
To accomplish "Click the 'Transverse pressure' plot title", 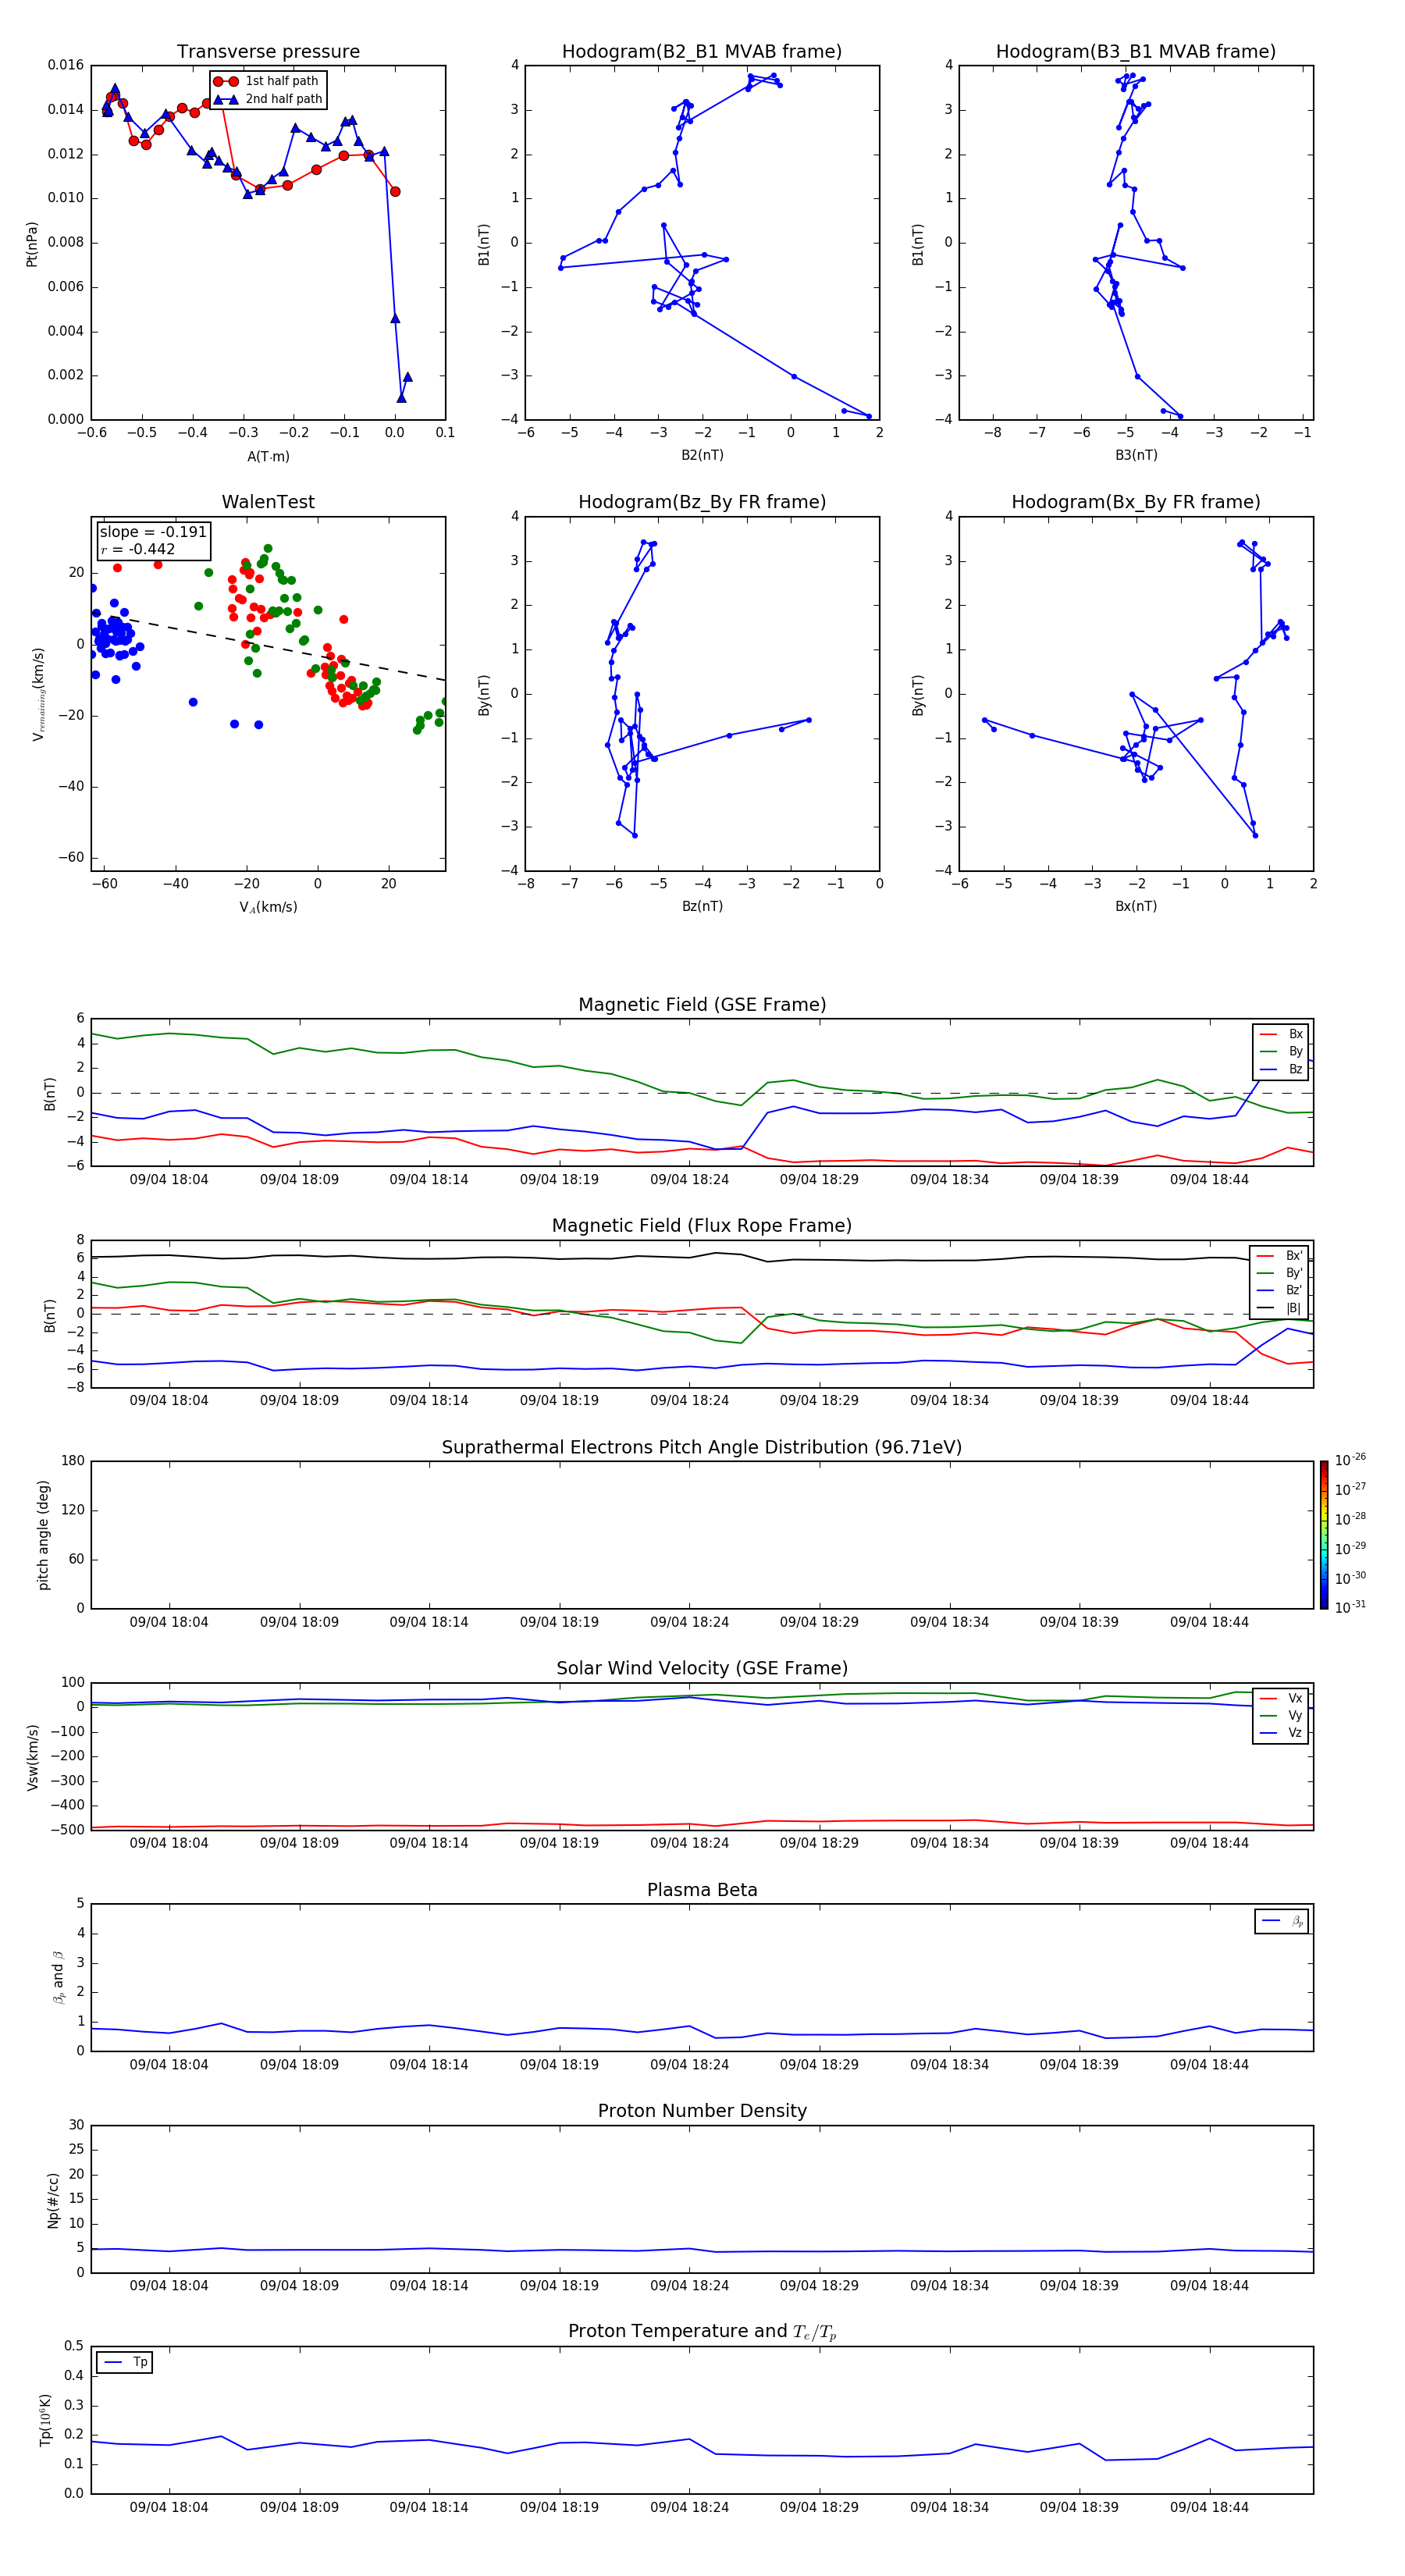I will click(x=268, y=52).
